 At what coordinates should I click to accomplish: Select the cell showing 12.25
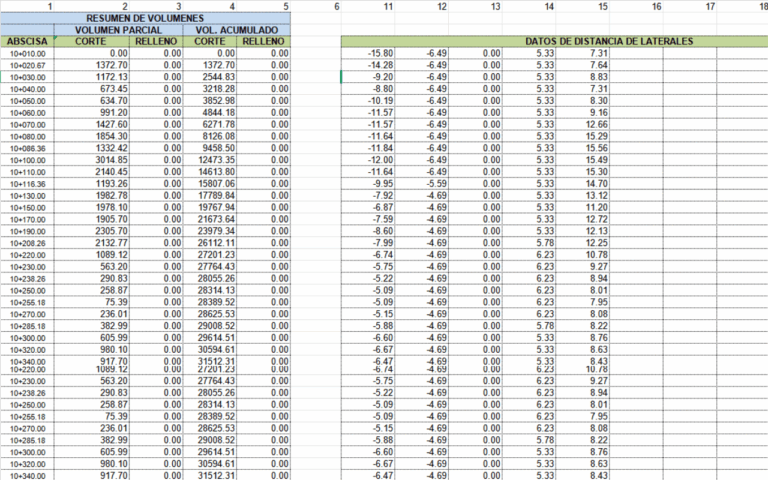pyautogui.click(x=582, y=243)
